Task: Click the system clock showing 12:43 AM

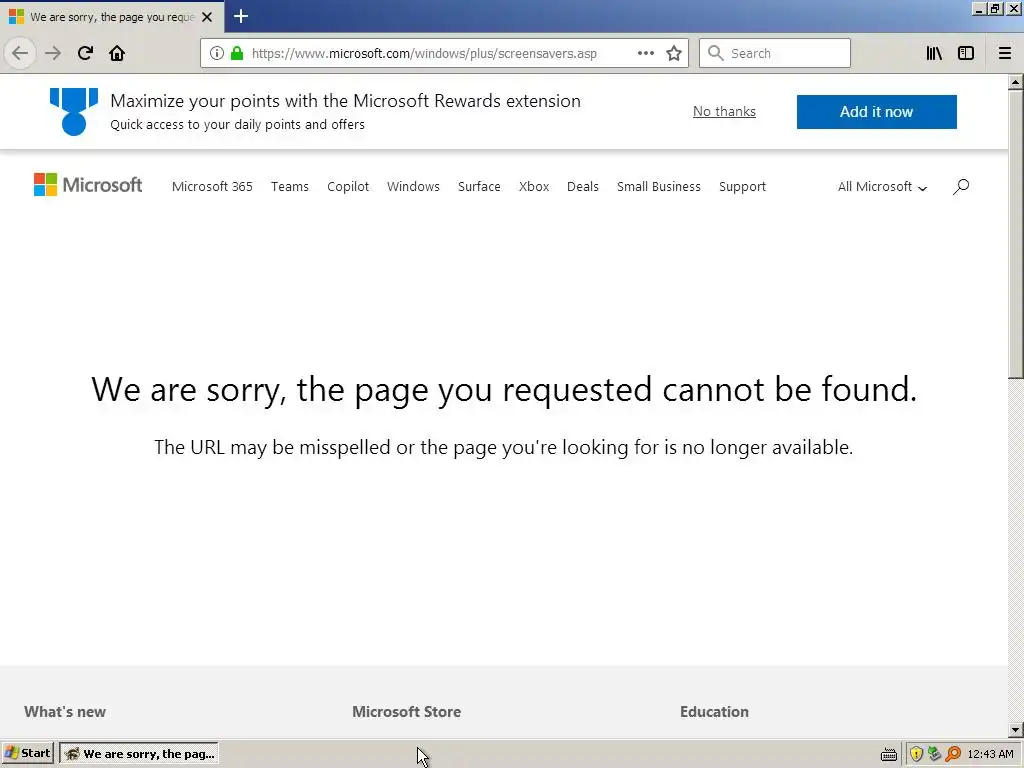Action: (990, 754)
